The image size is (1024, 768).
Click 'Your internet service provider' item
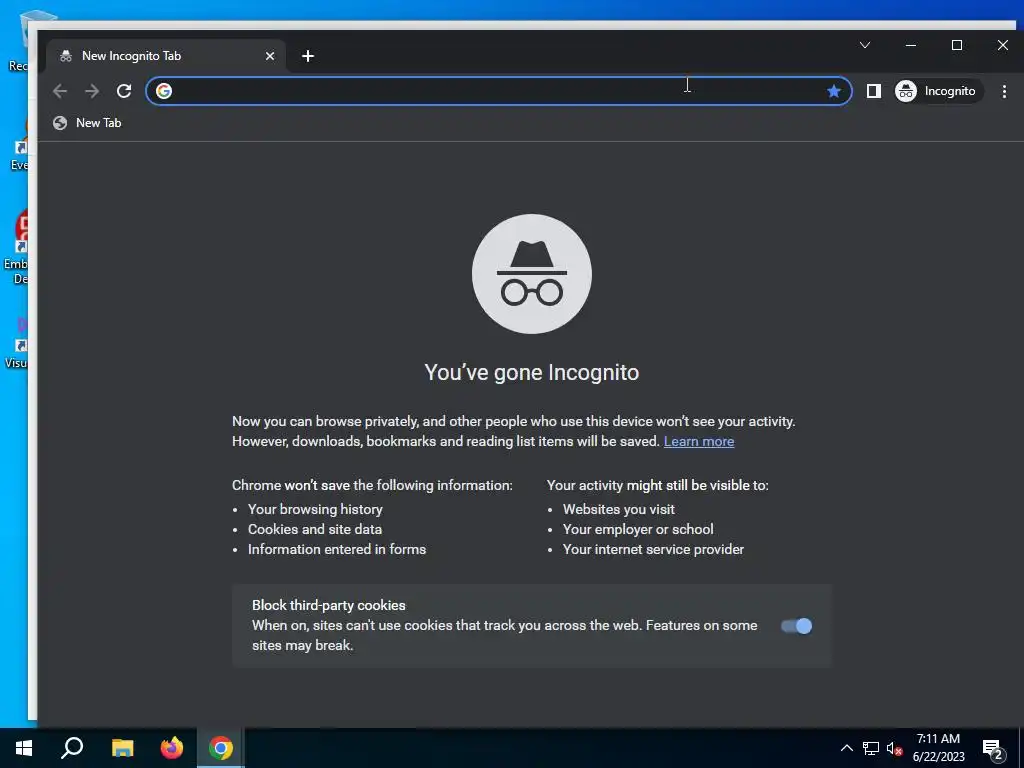[x=653, y=550]
